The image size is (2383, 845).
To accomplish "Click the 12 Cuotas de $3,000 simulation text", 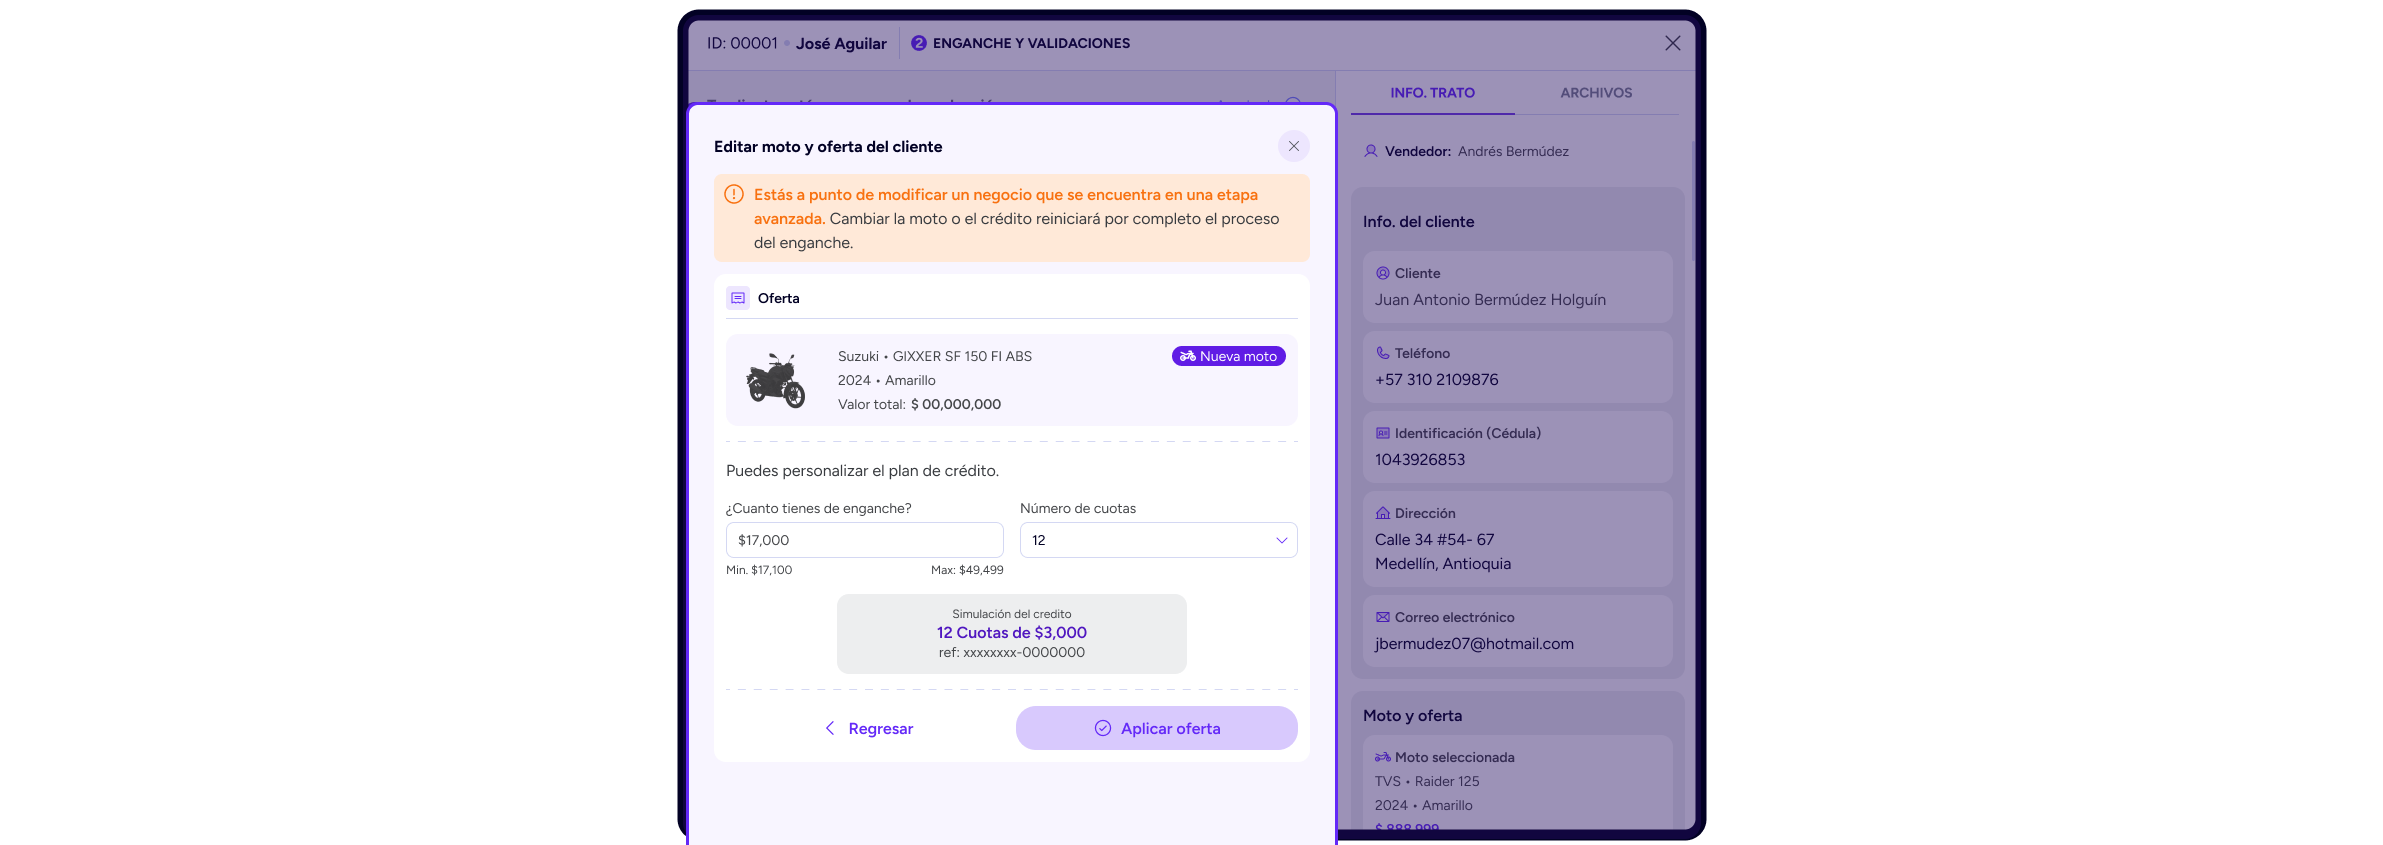I will [1011, 633].
